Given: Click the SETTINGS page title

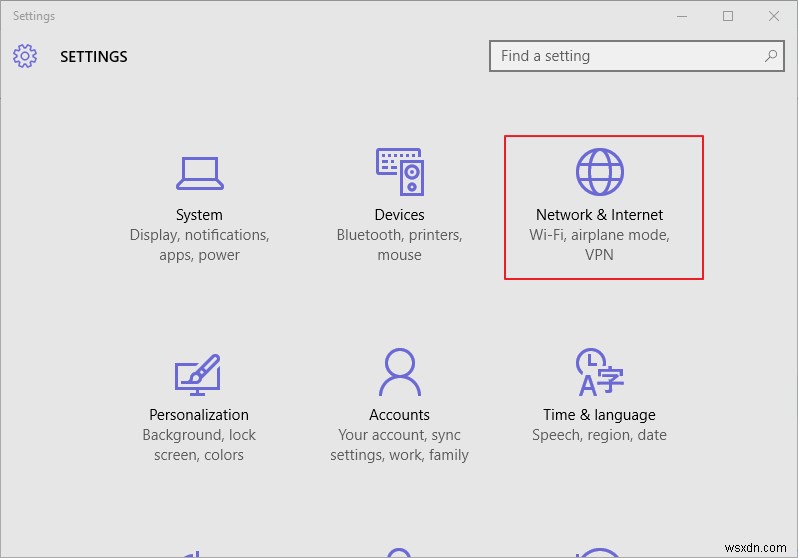Looking at the screenshot, I should coord(94,57).
